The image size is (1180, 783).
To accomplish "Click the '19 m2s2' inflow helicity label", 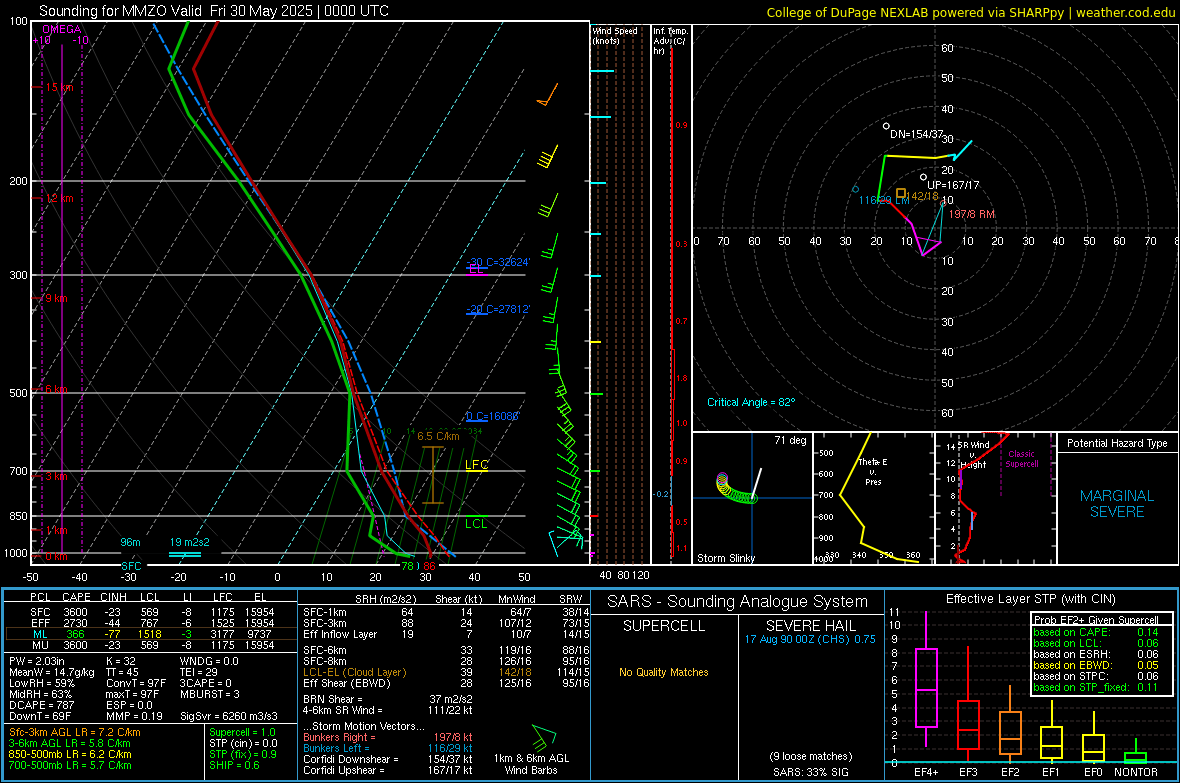I will click(x=190, y=542).
